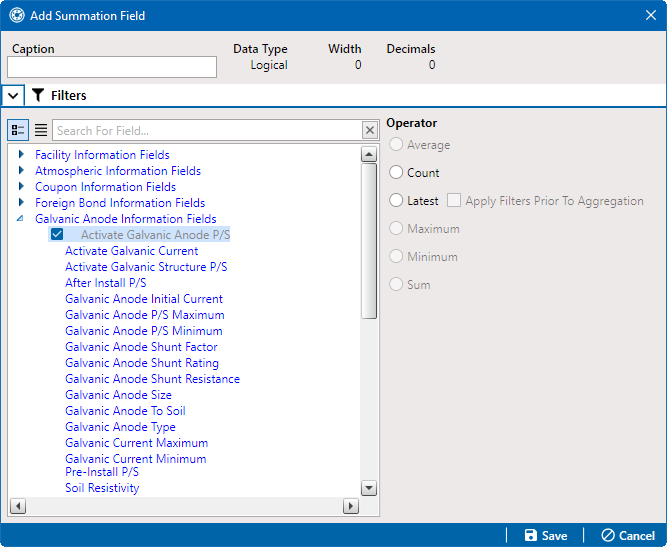Screen dimensions: 667x547
Task: Collapse Galvanic Anode Information Fields
Action: [x=20, y=219]
